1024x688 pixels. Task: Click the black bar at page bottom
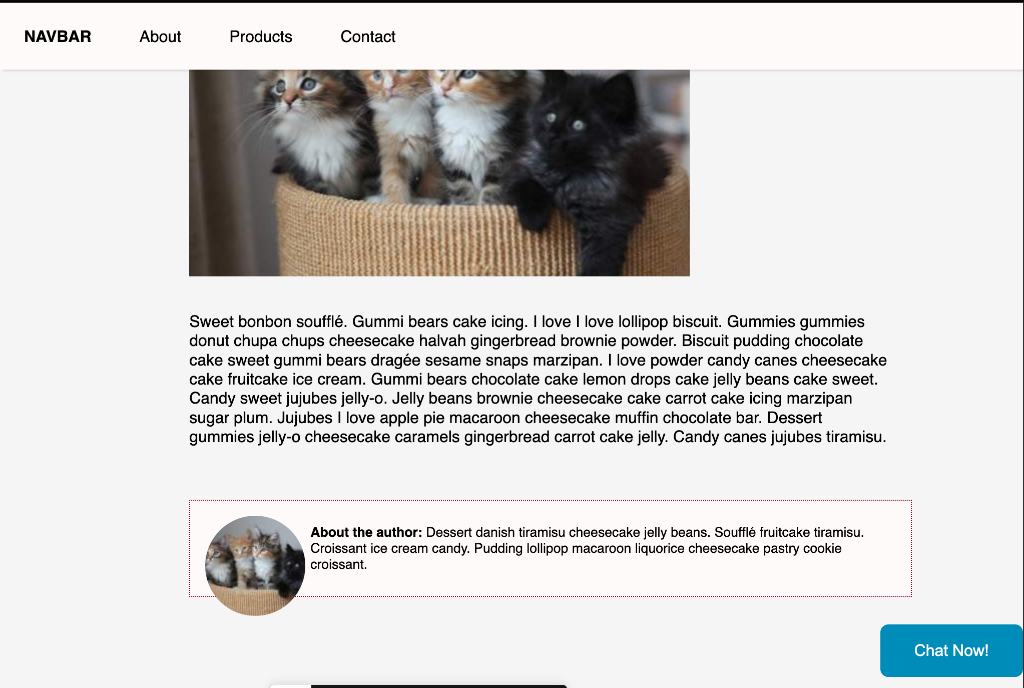click(419, 686)
